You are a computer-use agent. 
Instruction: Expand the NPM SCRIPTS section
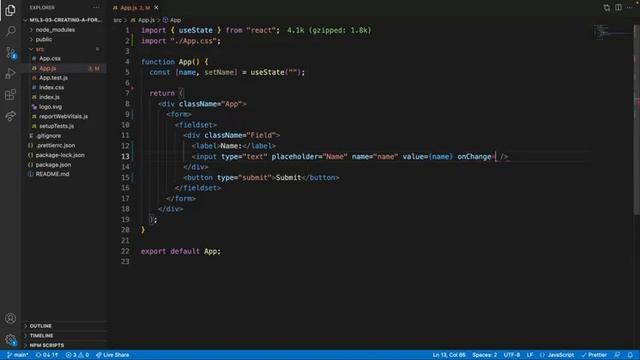tap(64, 345)
